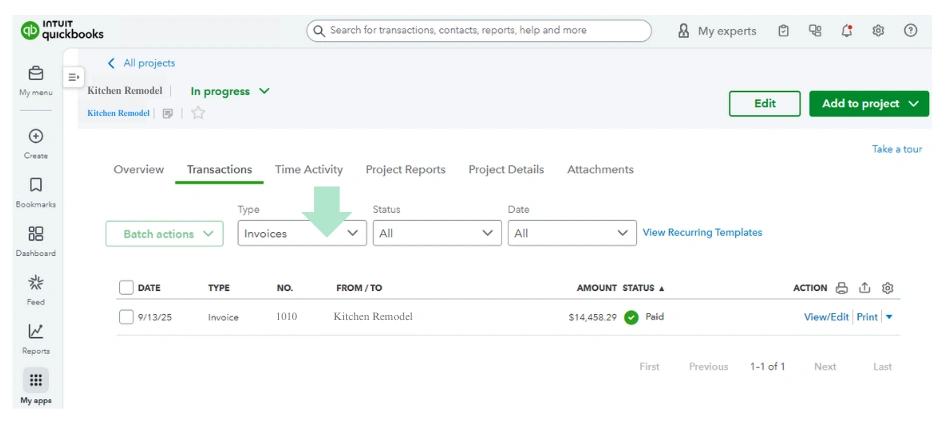
Task: Check the invoice 1010 row checkbox
Action: (x=126, y=316)
